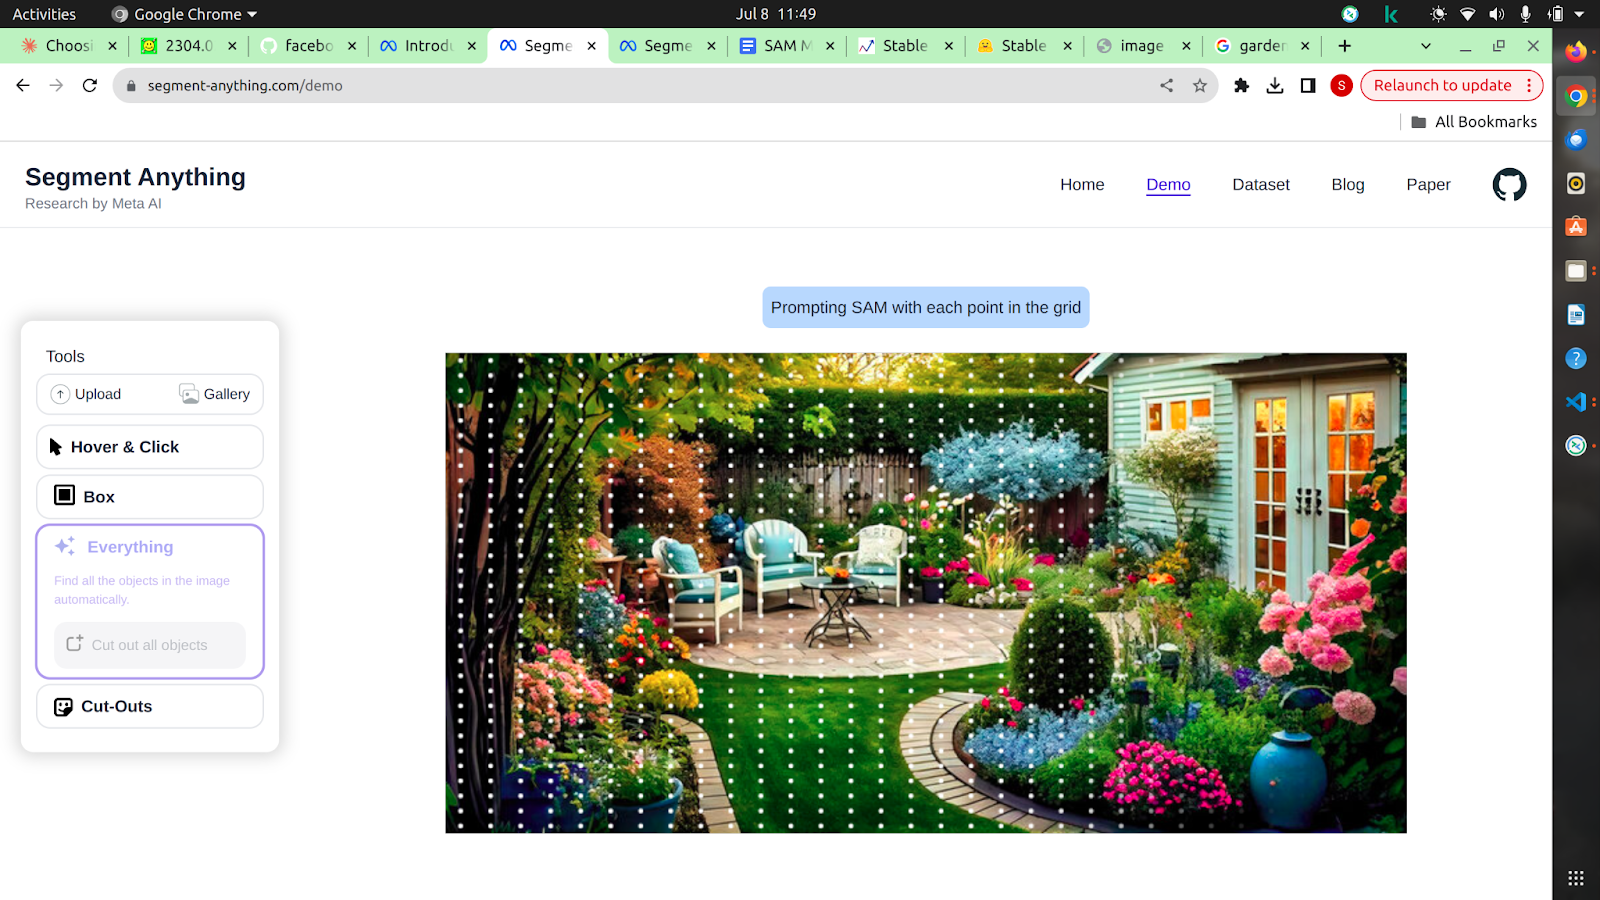1600x900 pixels.
Task: Open the Chrome profile avatar S
Action: pyautogui.click(x=1342, y=86)
